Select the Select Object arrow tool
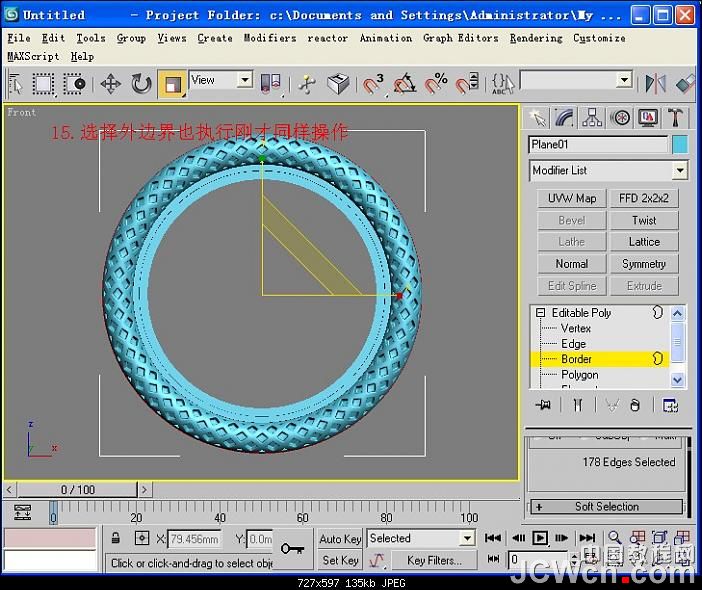Screen dimensions: 702x590 click(x=16, y=84)
